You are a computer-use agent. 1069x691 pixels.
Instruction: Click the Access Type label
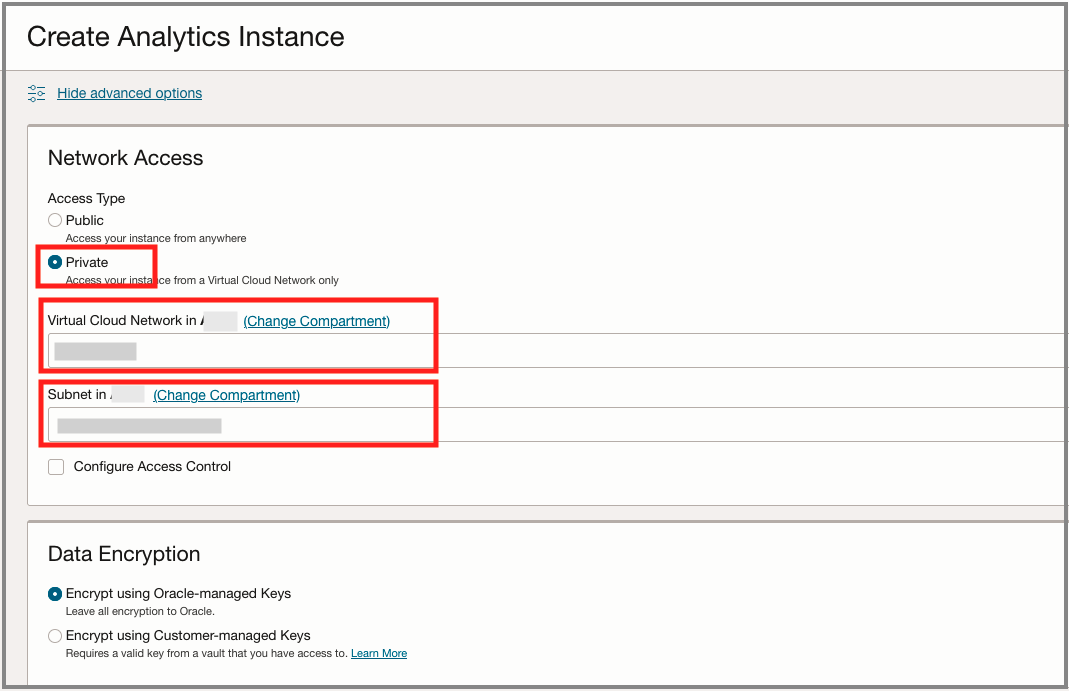tap(86, 198)
